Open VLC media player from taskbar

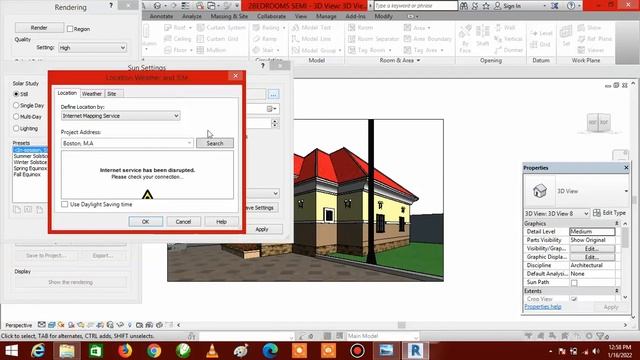click(x=212, y=351)
